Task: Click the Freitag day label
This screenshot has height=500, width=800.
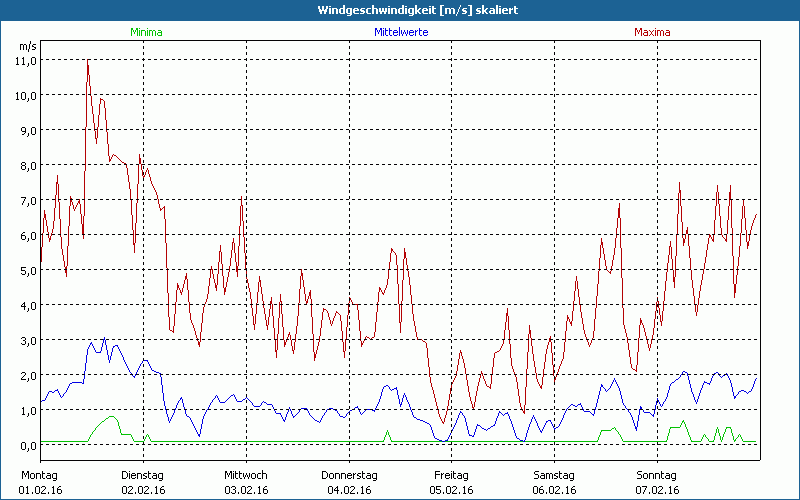Action: click(x=451, y=475)
